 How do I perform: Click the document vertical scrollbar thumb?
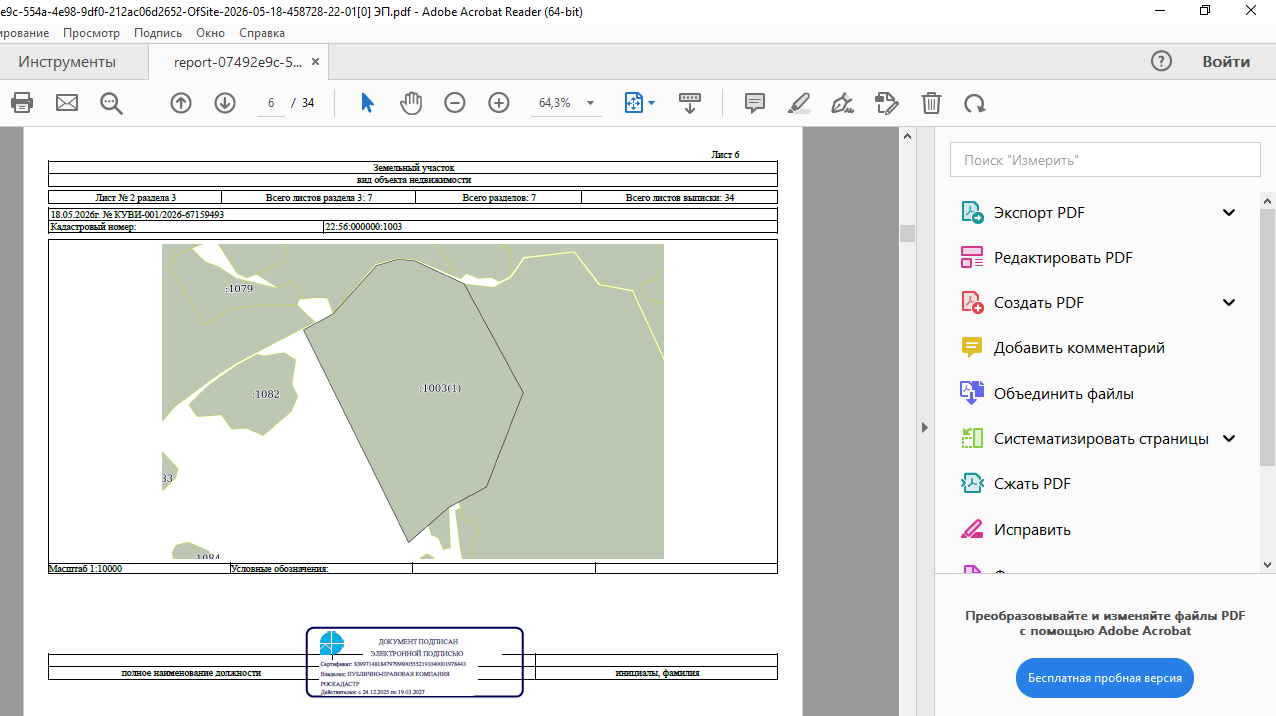click(907, 233)
